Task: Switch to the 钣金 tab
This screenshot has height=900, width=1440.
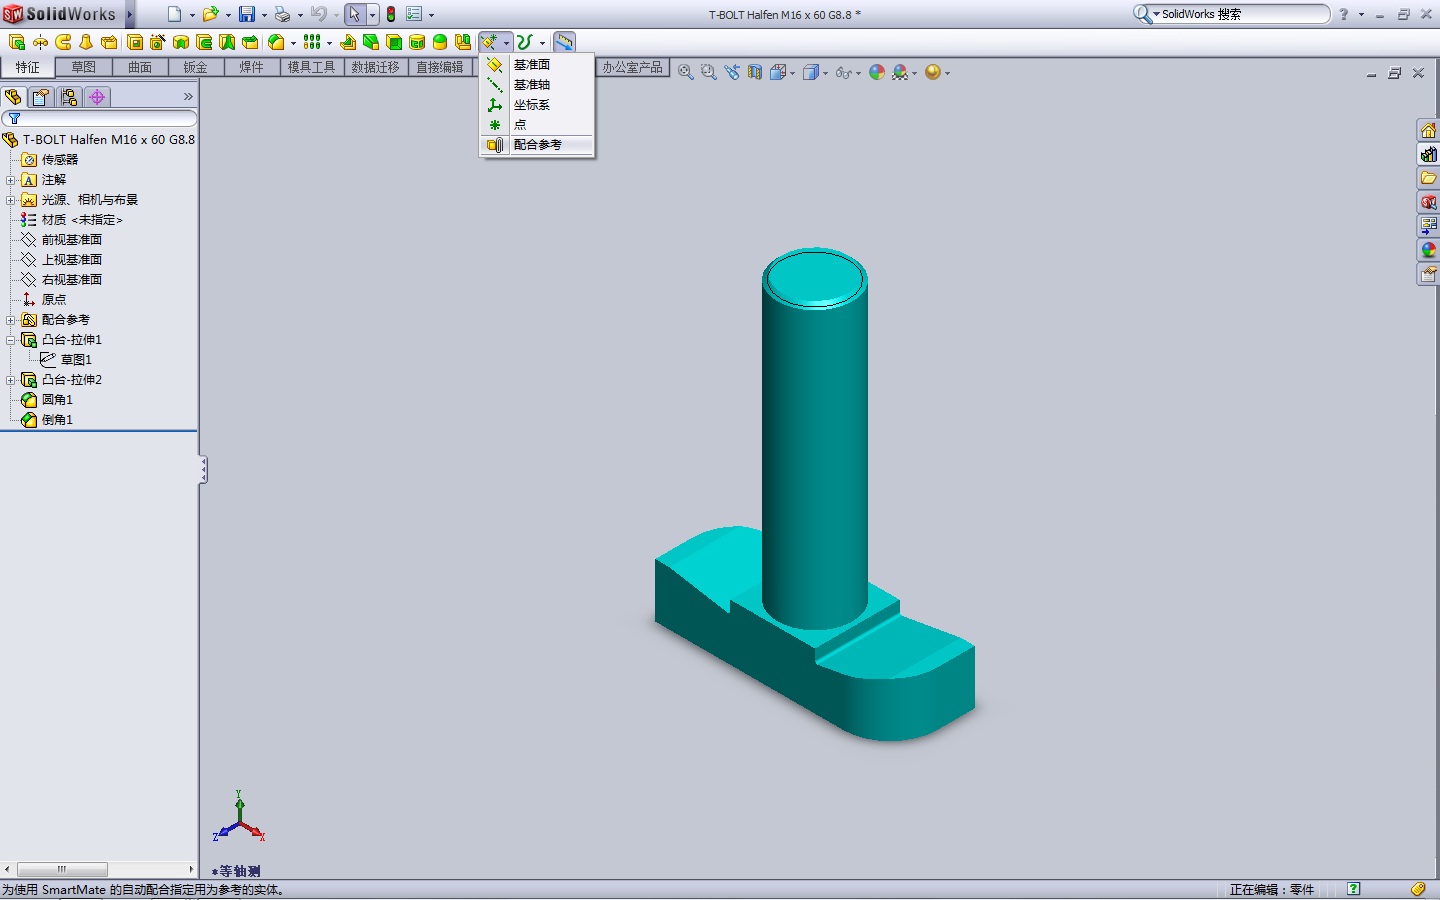Action: pyautogui.click(x=195, y=67)
